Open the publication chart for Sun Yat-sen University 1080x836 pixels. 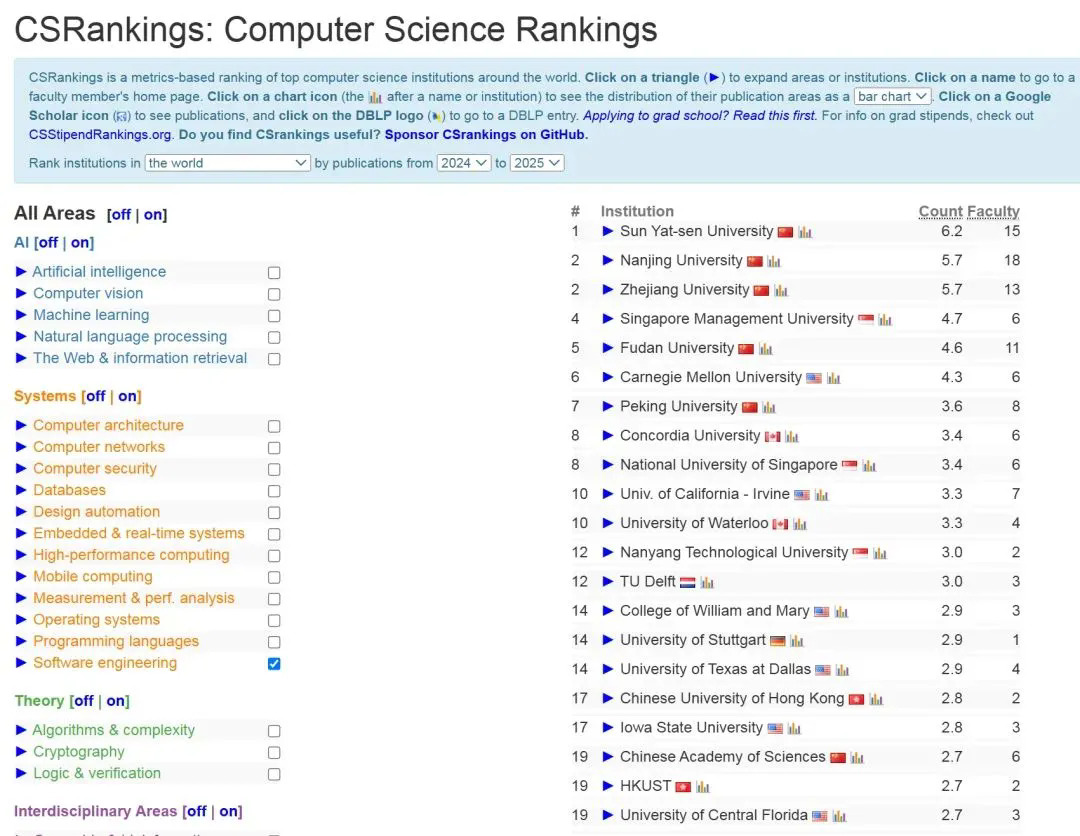click(806, 231)
